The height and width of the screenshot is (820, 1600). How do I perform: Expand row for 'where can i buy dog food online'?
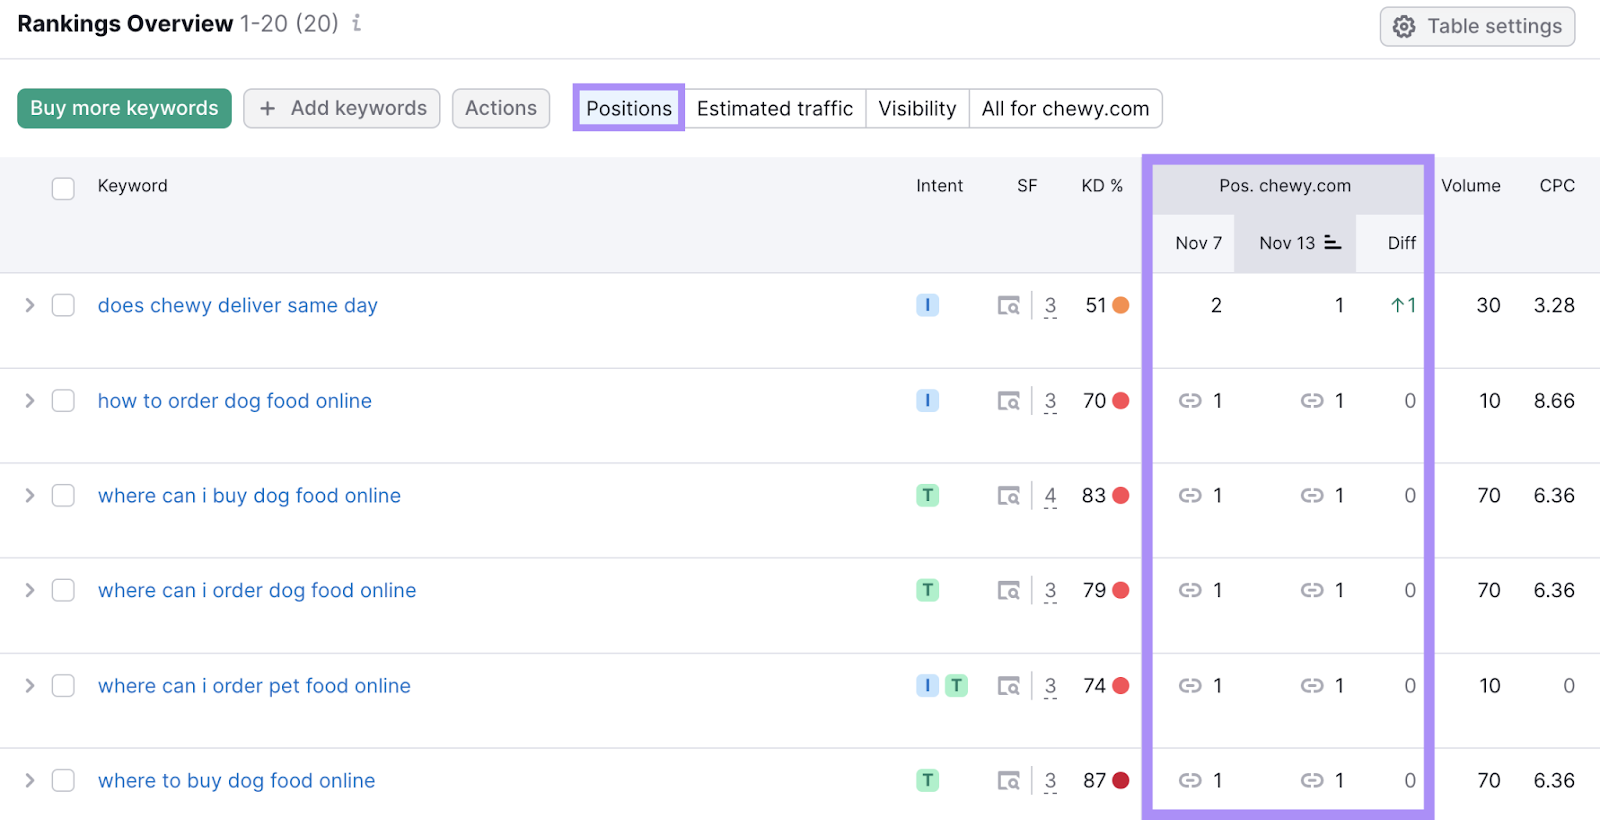[x=30, y=496]
